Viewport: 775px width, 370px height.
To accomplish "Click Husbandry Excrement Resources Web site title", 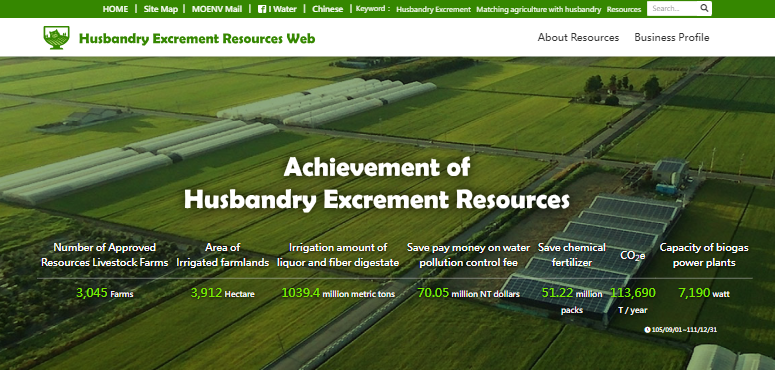I will point(197,39).
